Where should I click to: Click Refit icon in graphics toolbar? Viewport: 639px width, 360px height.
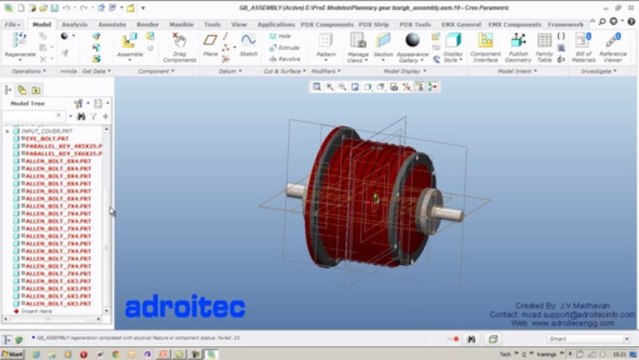pos(317,87)
